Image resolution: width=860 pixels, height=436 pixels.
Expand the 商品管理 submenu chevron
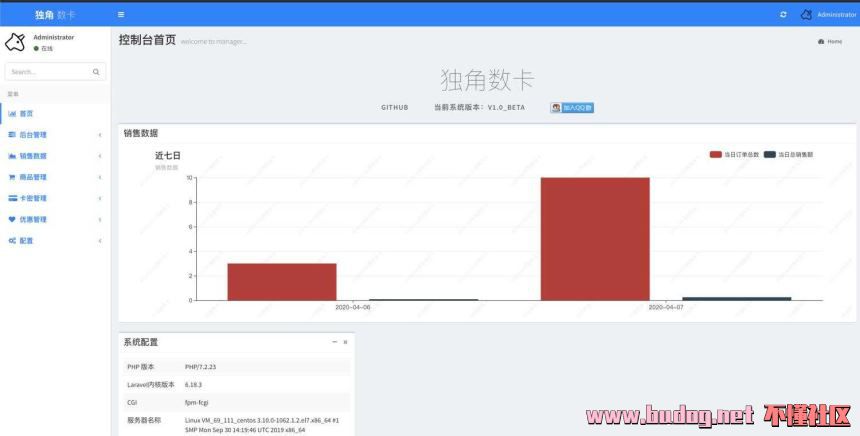(x=99, y=177)
